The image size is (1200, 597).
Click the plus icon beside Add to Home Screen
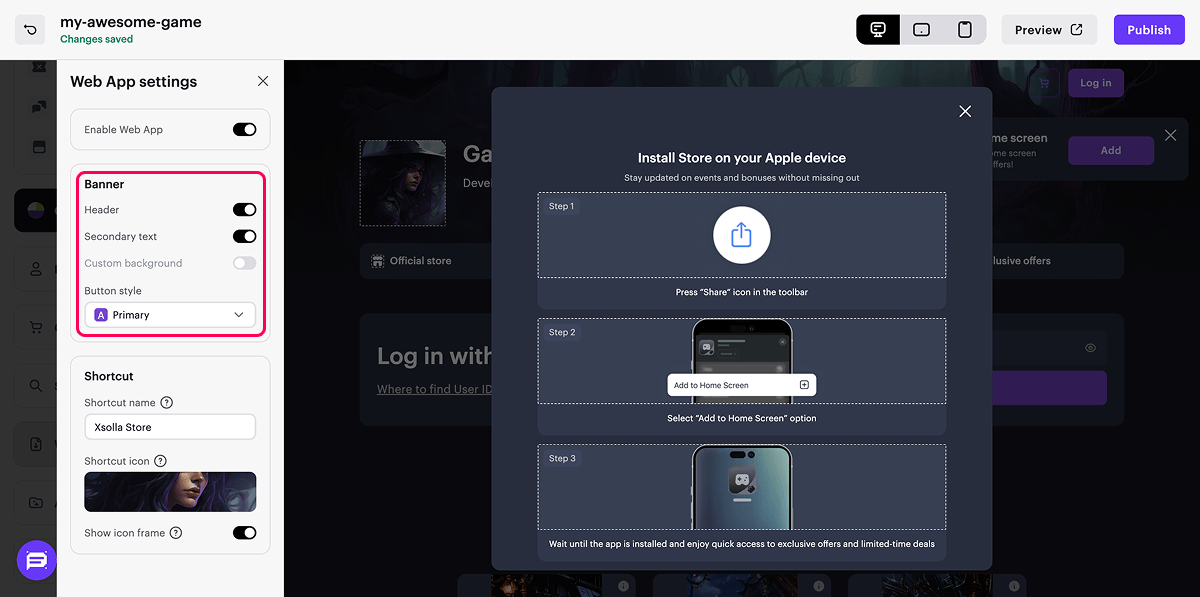(x=804, y=385)
